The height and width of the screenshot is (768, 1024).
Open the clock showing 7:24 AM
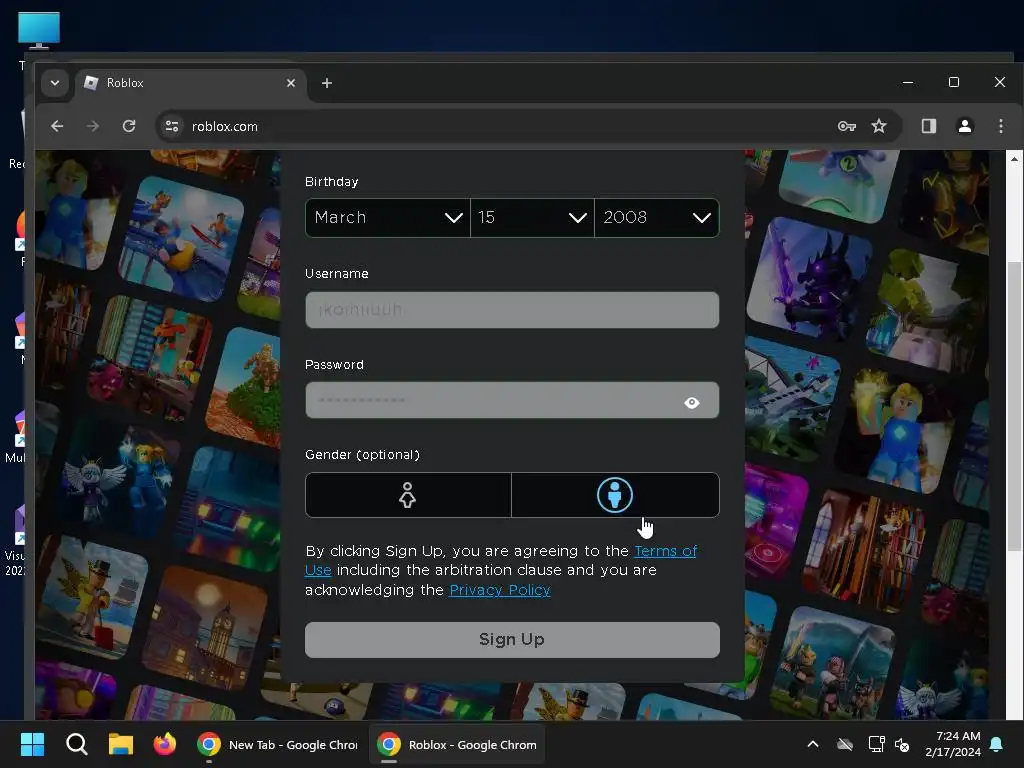pos(953,744)
